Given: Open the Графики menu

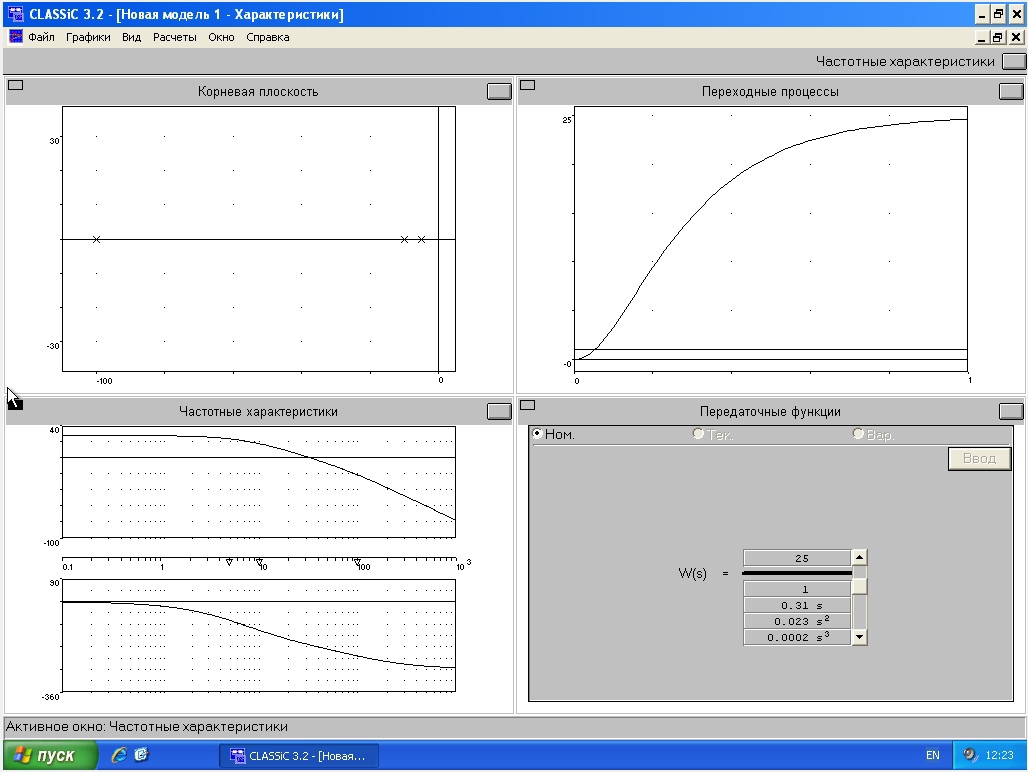Looking at the screenshot, I should (x=88, y=37).
